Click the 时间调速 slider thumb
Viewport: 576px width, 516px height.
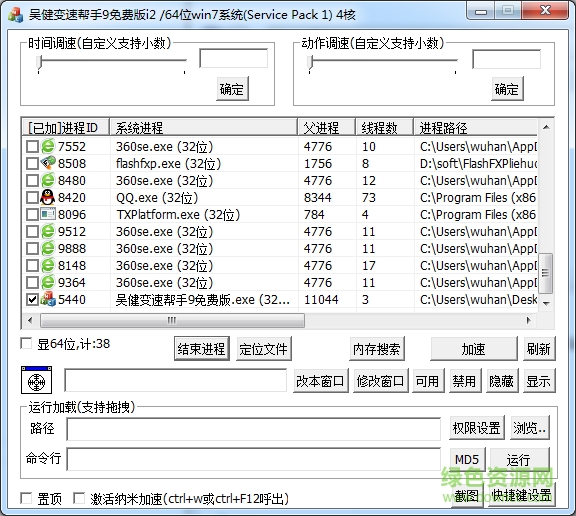click(x=39, y=62)
